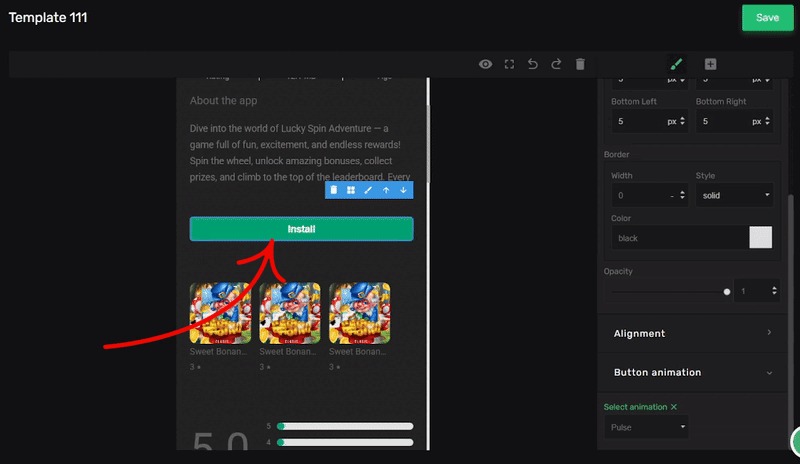Image resolution: width=800 pixels, height=464 pixels.
Task: Click the preview eye icon in toolbar
Action: click(485, 64)
